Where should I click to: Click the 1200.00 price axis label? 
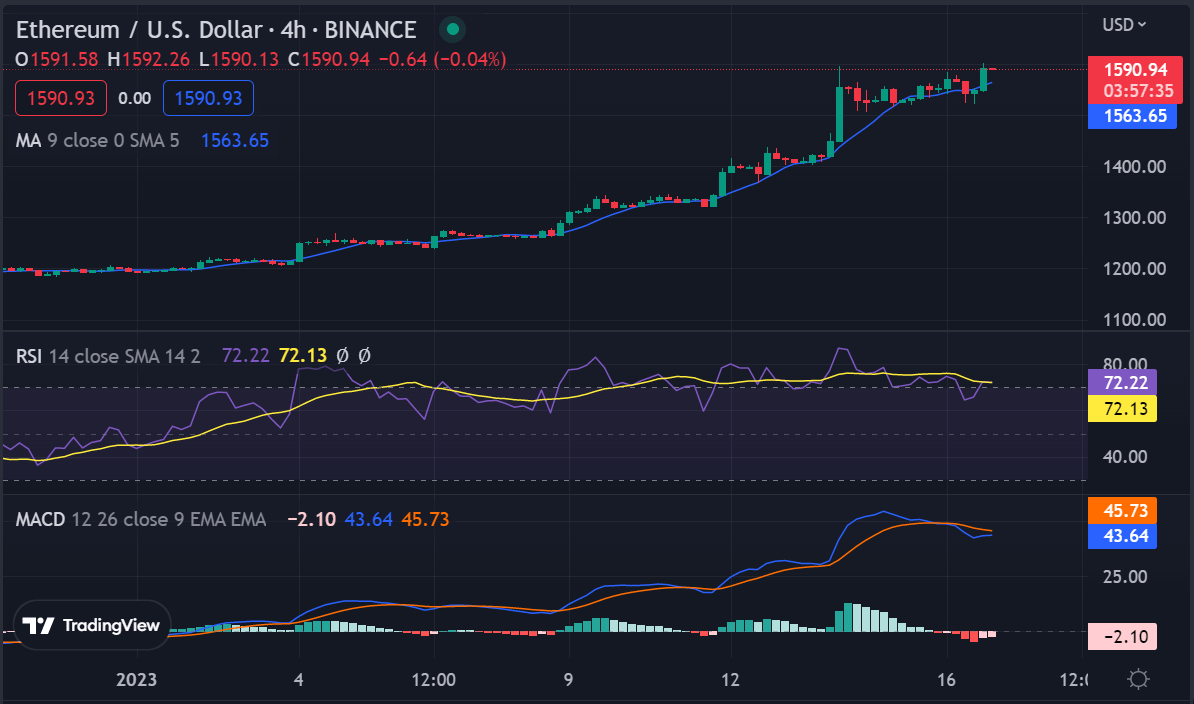[1134, 269]
